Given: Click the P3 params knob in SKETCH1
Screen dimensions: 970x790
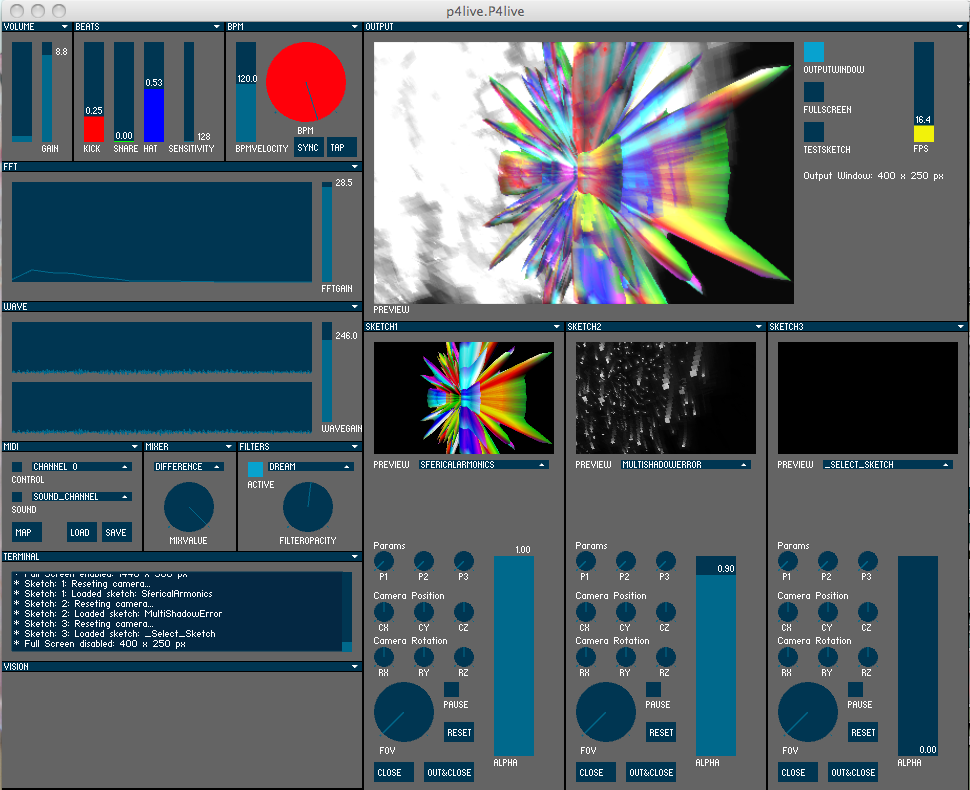Looking at the screenshot, I should click(463, 562).
